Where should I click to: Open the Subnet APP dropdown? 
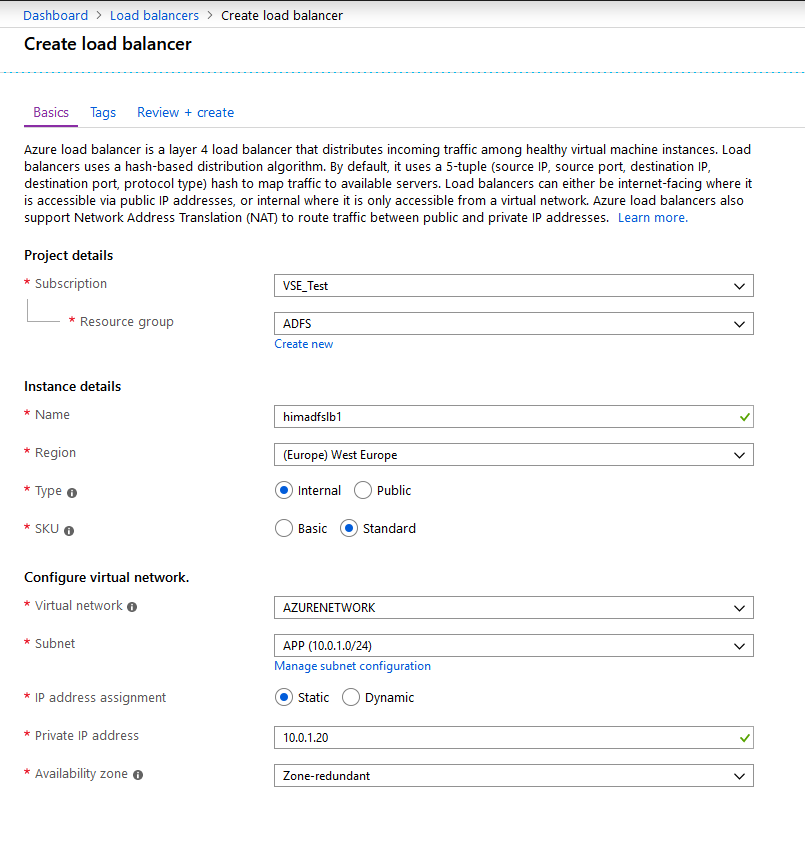coord(513,645)
